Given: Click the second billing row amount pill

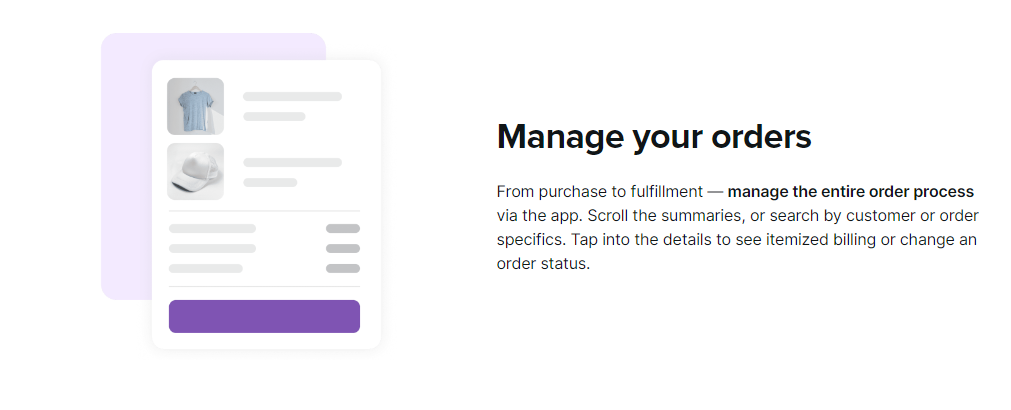Looking at the screenshot, I should coord(342,249).
